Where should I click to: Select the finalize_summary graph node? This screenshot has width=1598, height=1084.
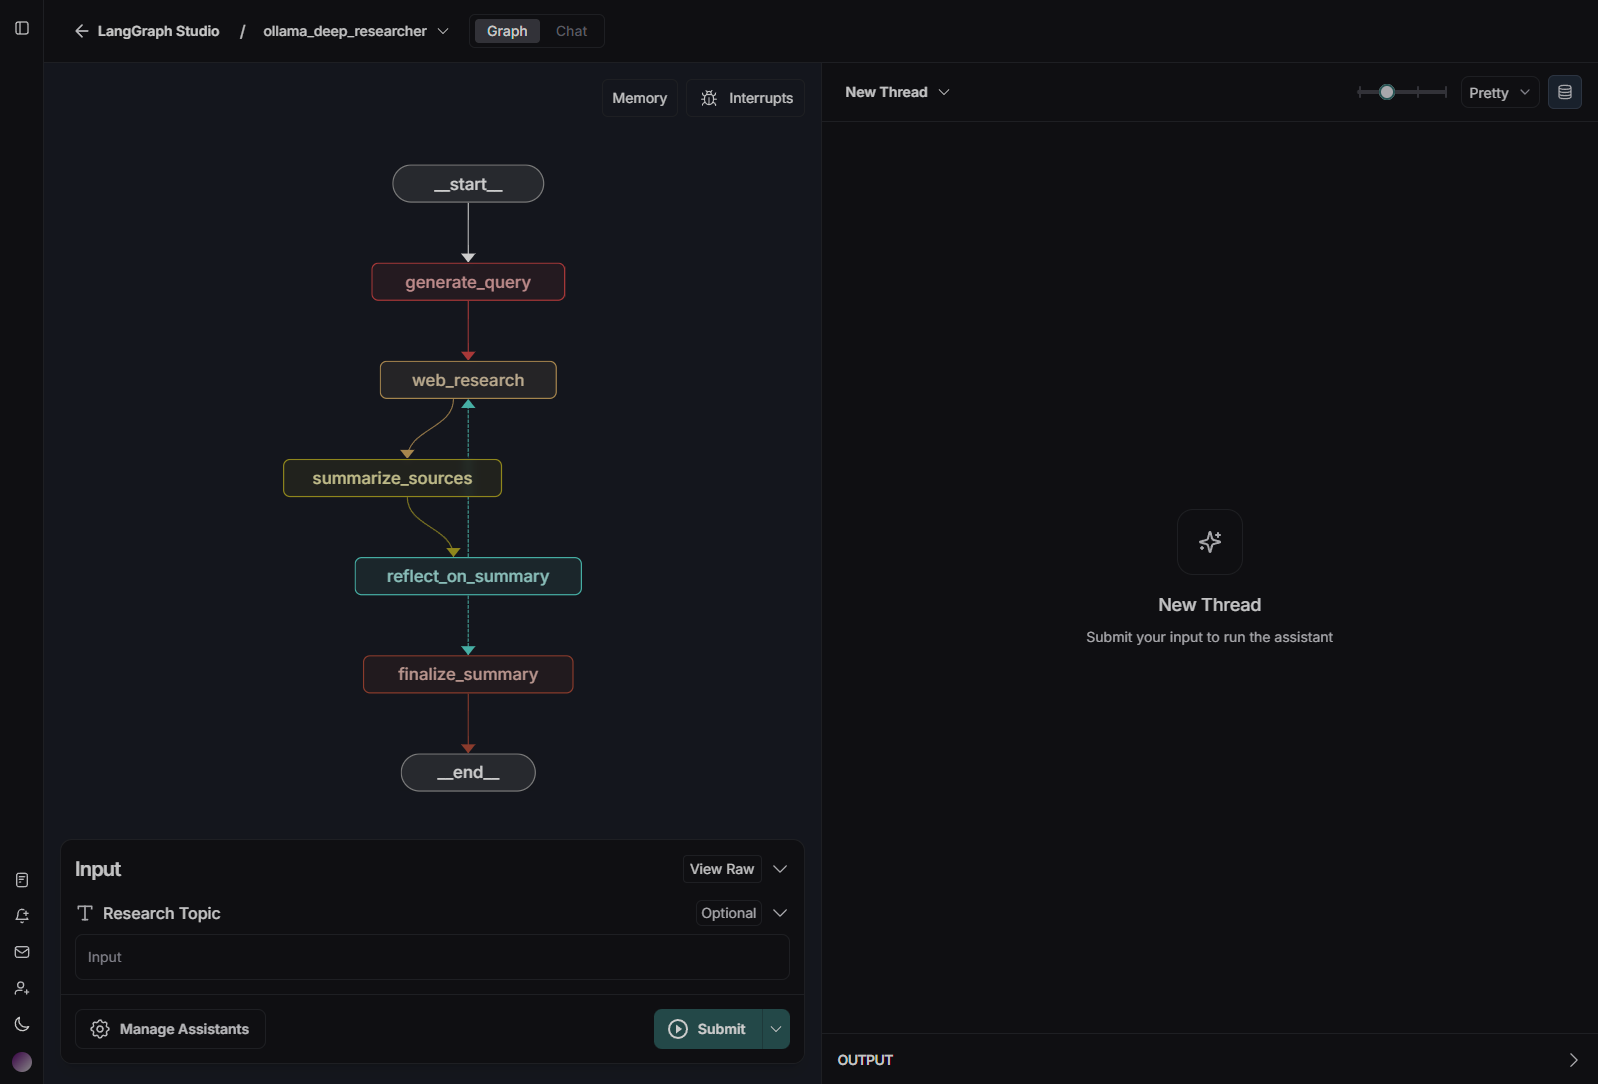click(468, 674)
